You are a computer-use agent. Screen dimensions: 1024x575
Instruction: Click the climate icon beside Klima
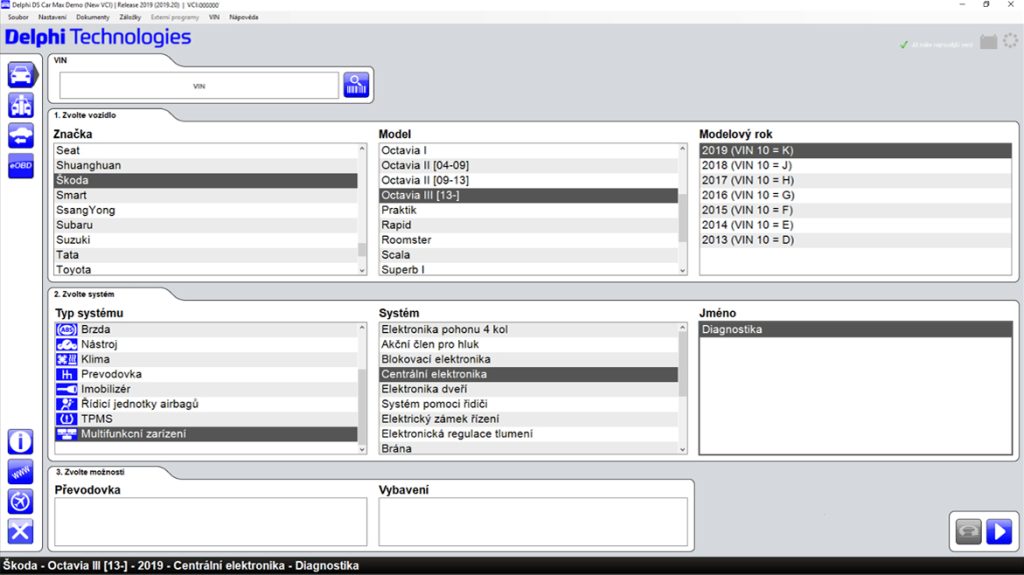(66, 359)
